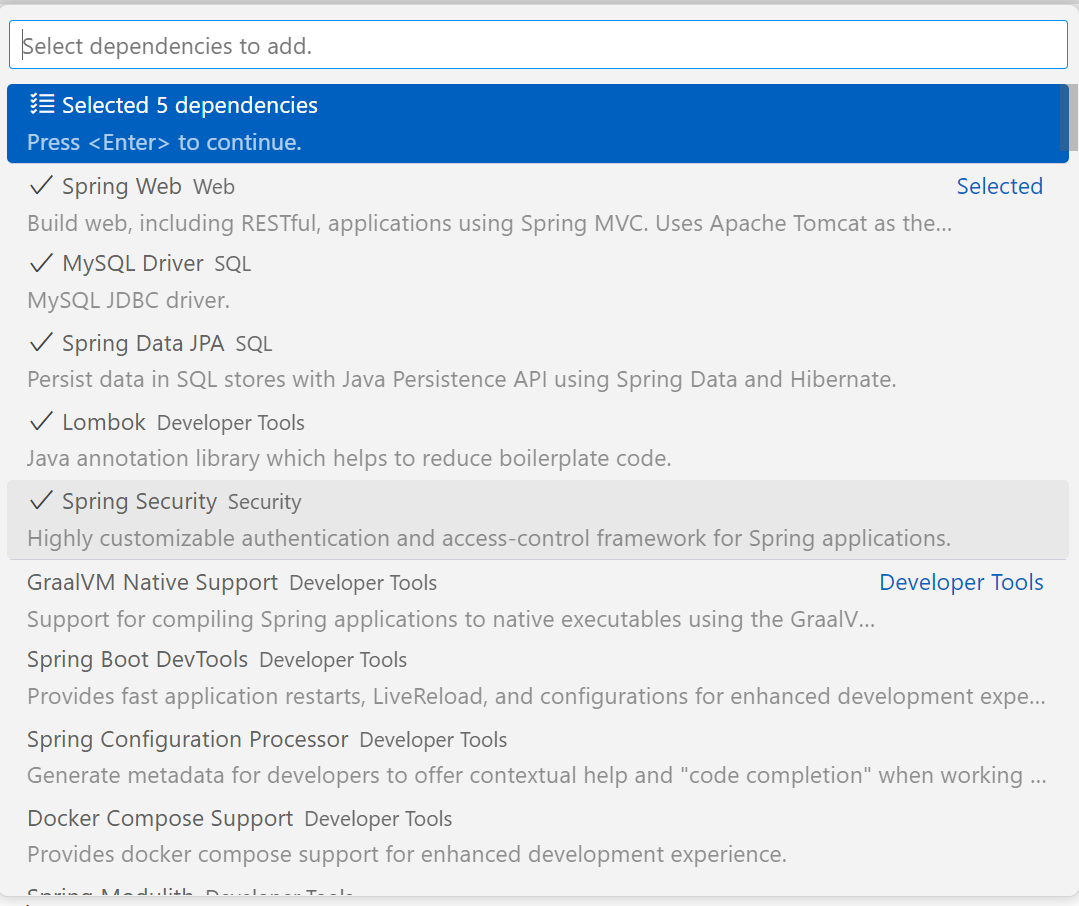Pick the Docker Compose Support entry
The image size is (1079, 906).
(x=160, y=819)
